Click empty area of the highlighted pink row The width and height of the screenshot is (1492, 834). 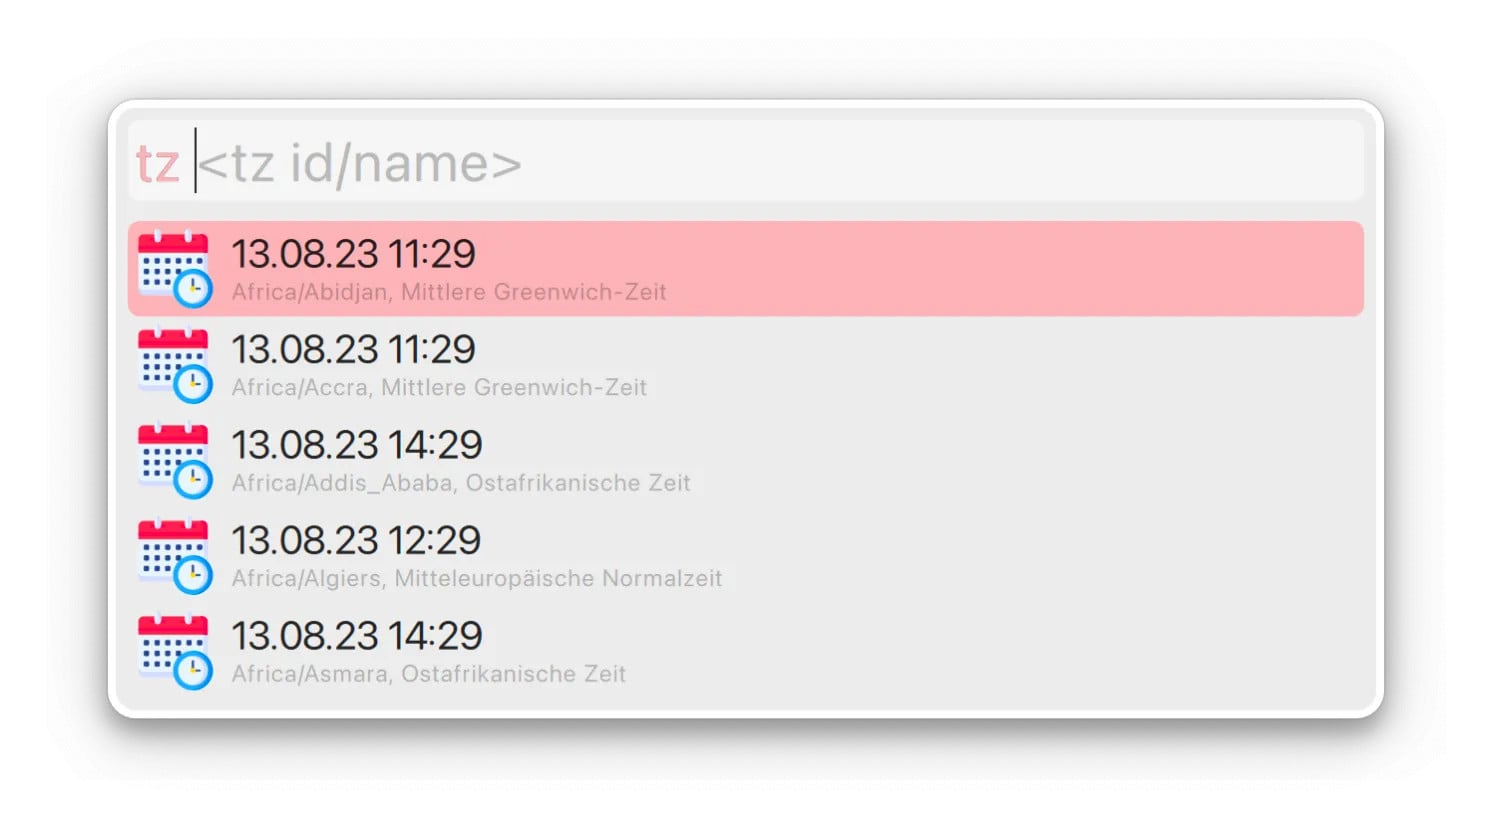click(x=1000, y=269)
